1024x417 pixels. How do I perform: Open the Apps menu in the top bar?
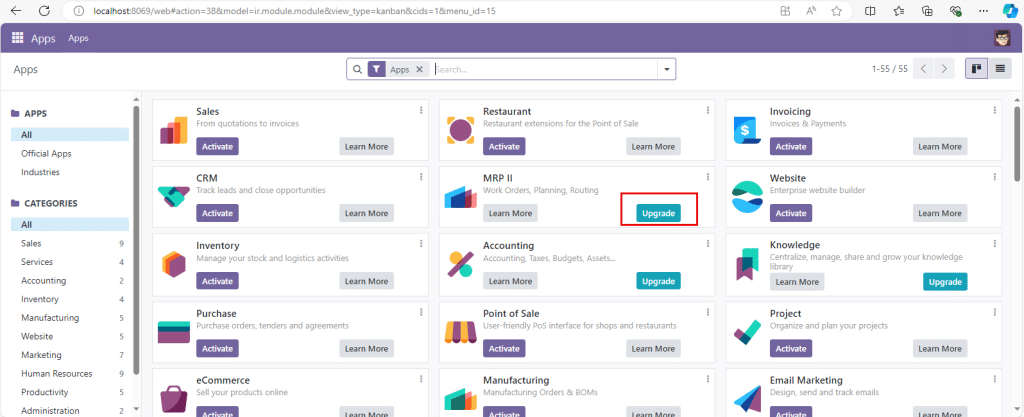(78, 38)
